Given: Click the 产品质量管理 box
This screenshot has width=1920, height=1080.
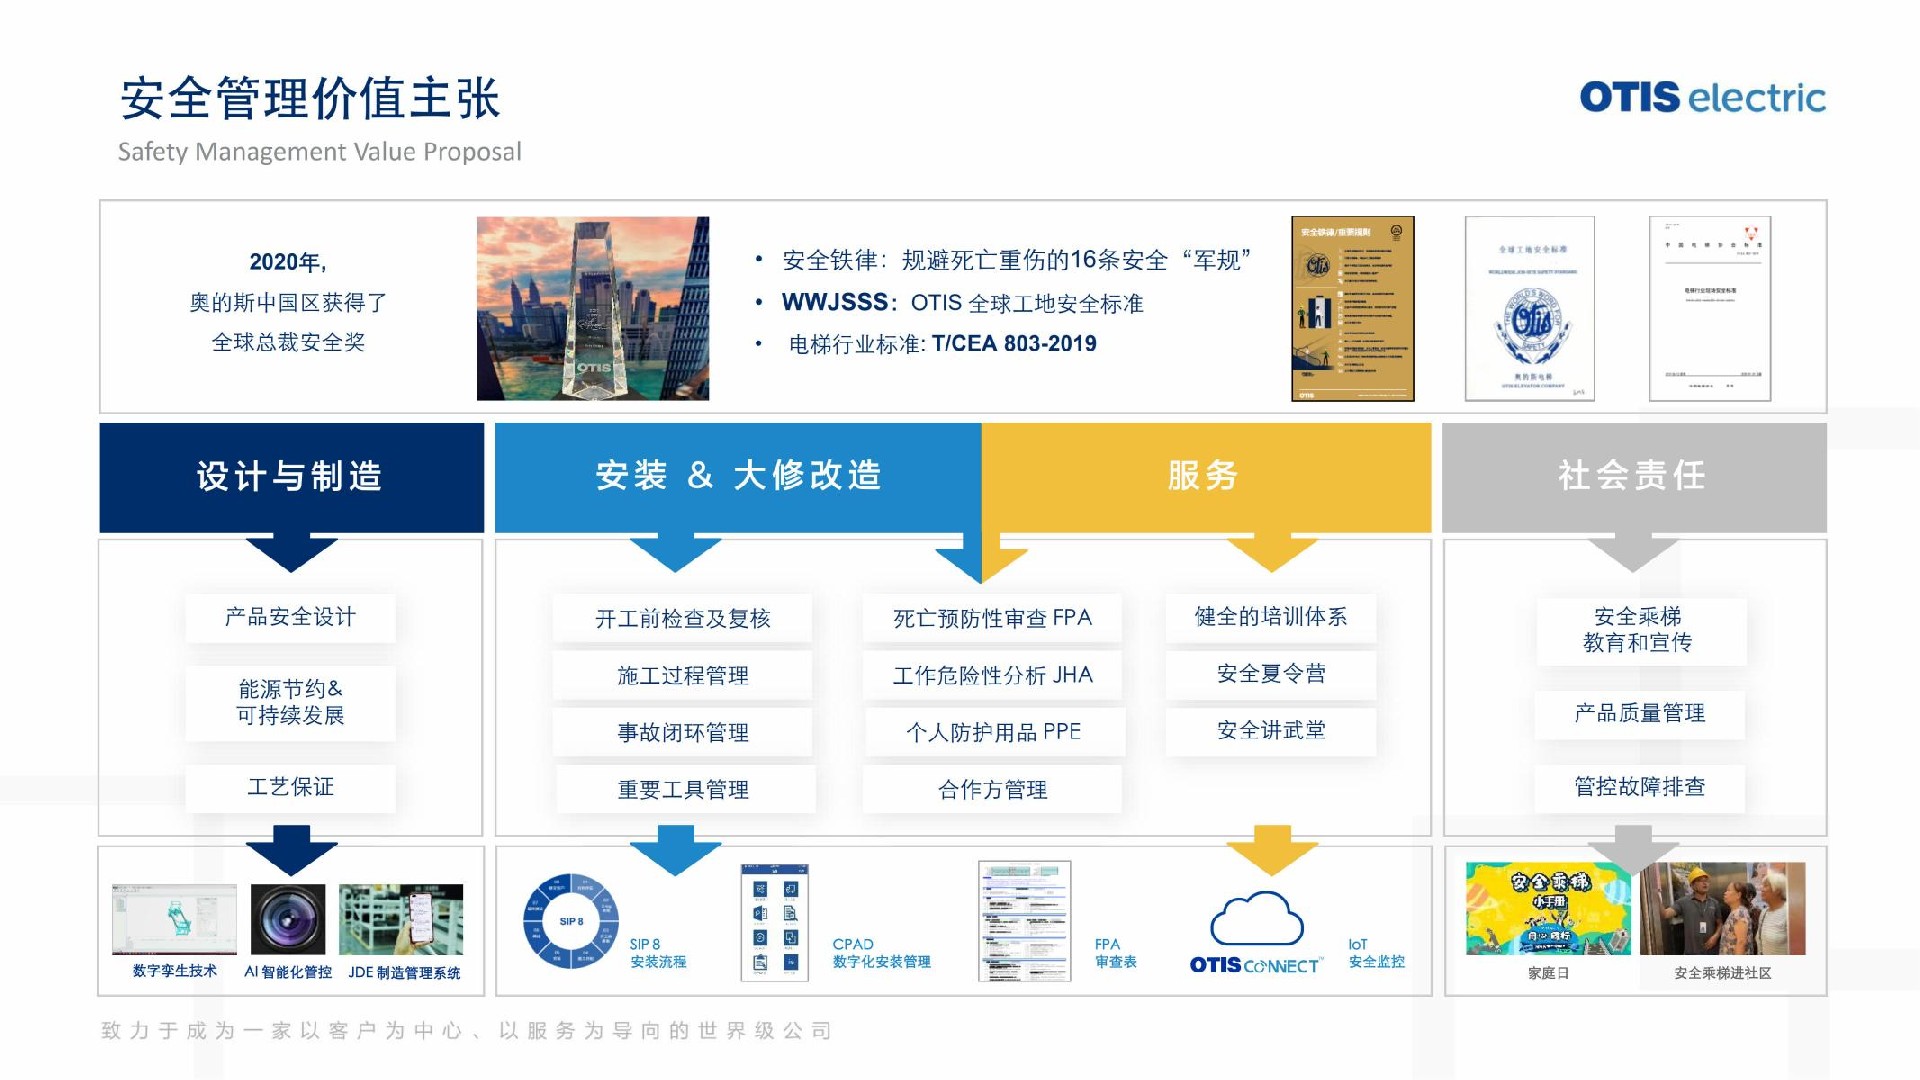Looking at the screenshot, I should pos(1640,713).
